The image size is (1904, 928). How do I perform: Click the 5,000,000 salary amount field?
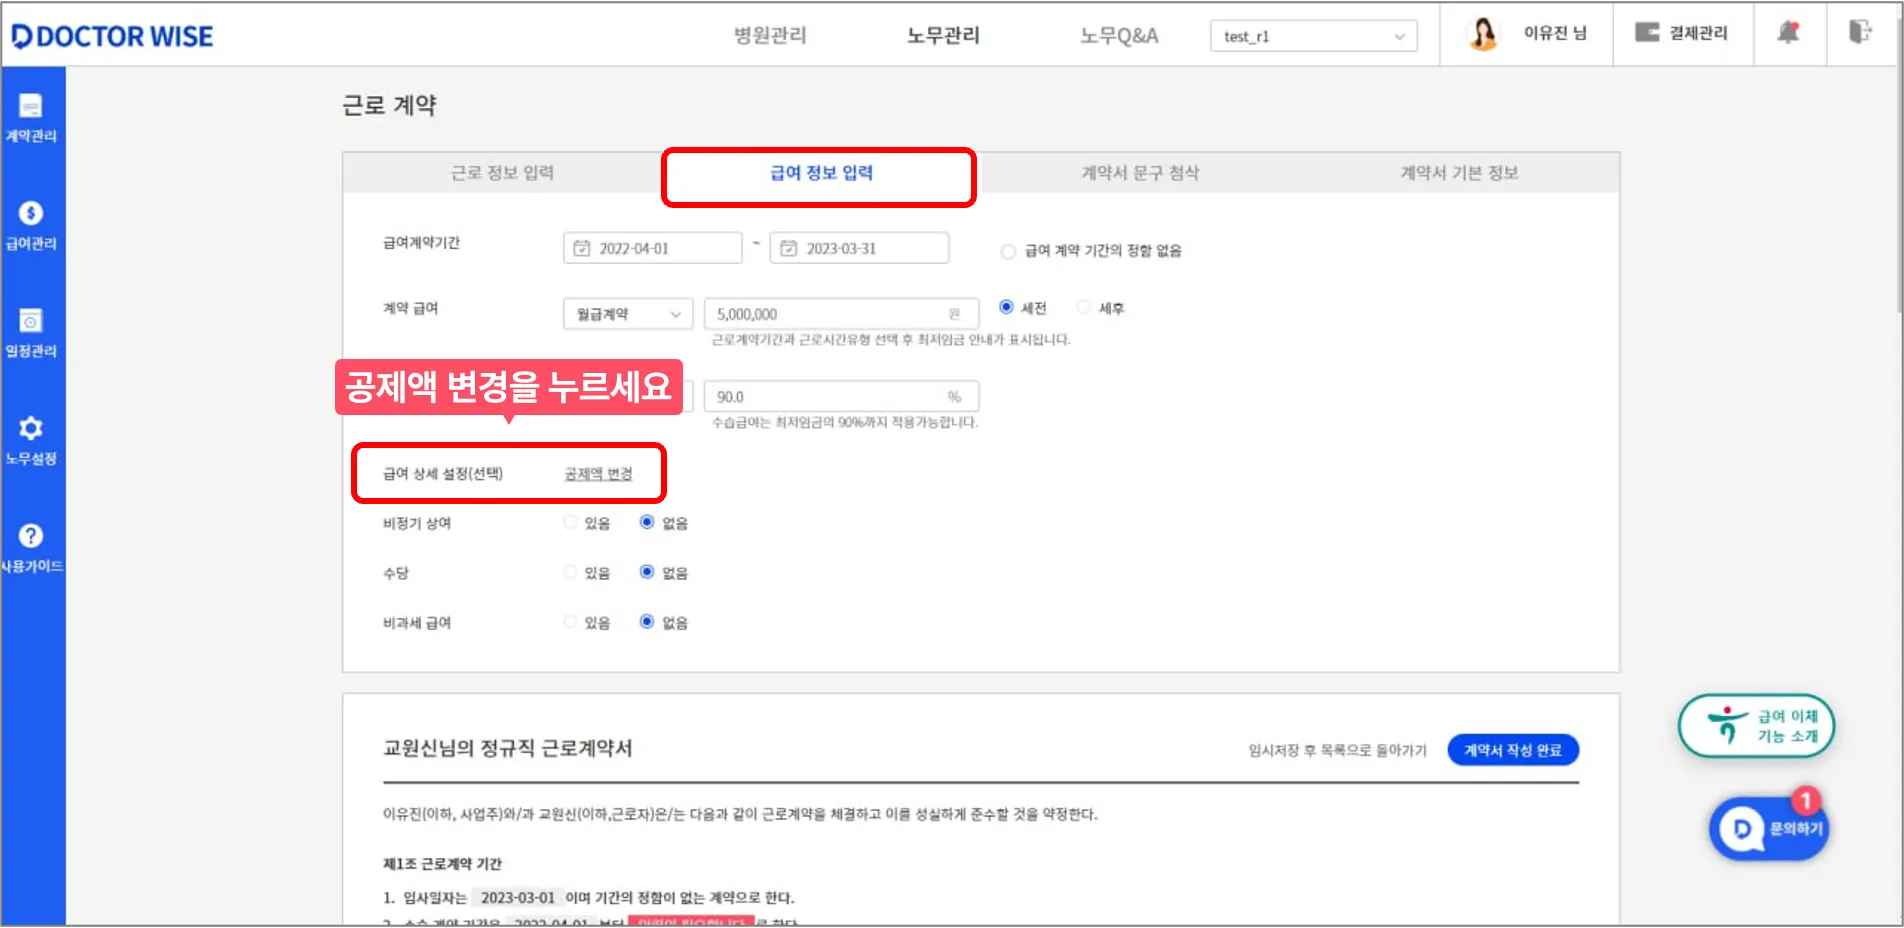point(841,314)
